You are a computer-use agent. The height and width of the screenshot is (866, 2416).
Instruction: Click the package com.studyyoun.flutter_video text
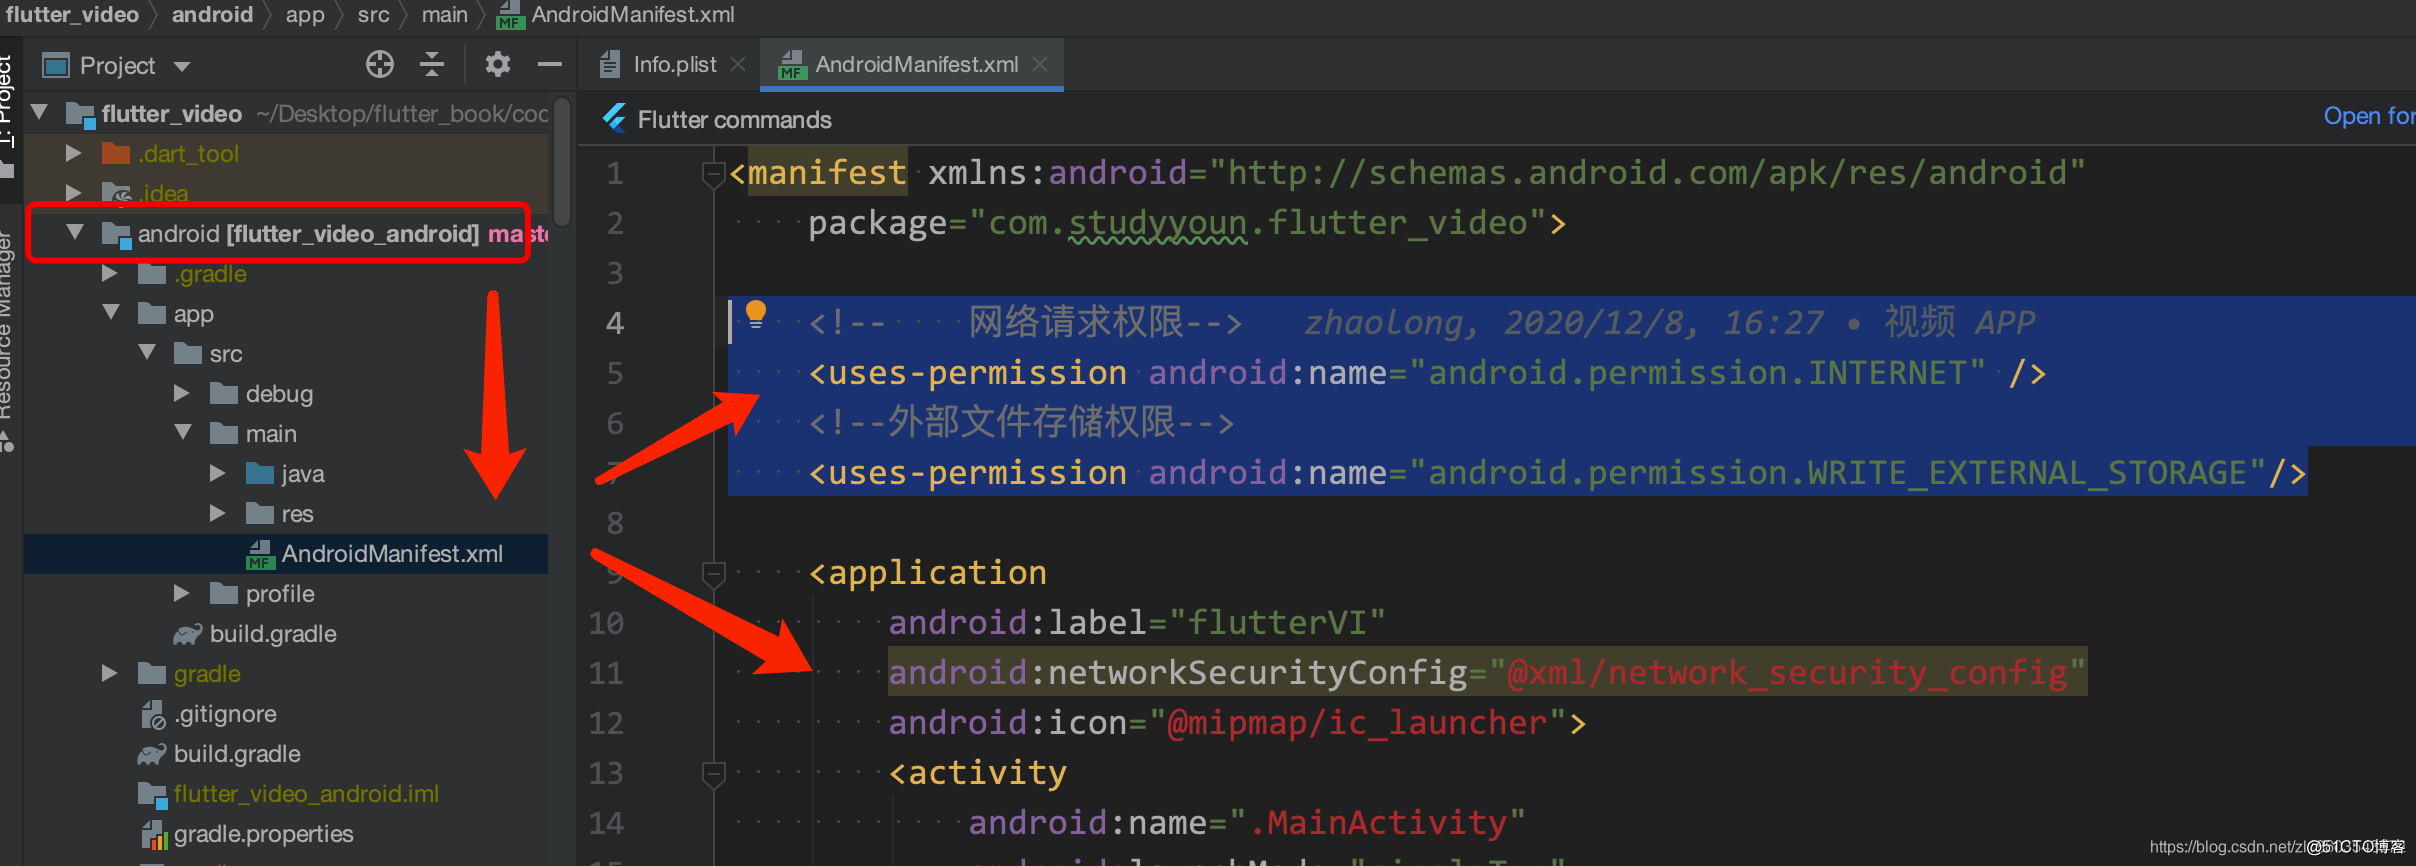point(1187,223)
